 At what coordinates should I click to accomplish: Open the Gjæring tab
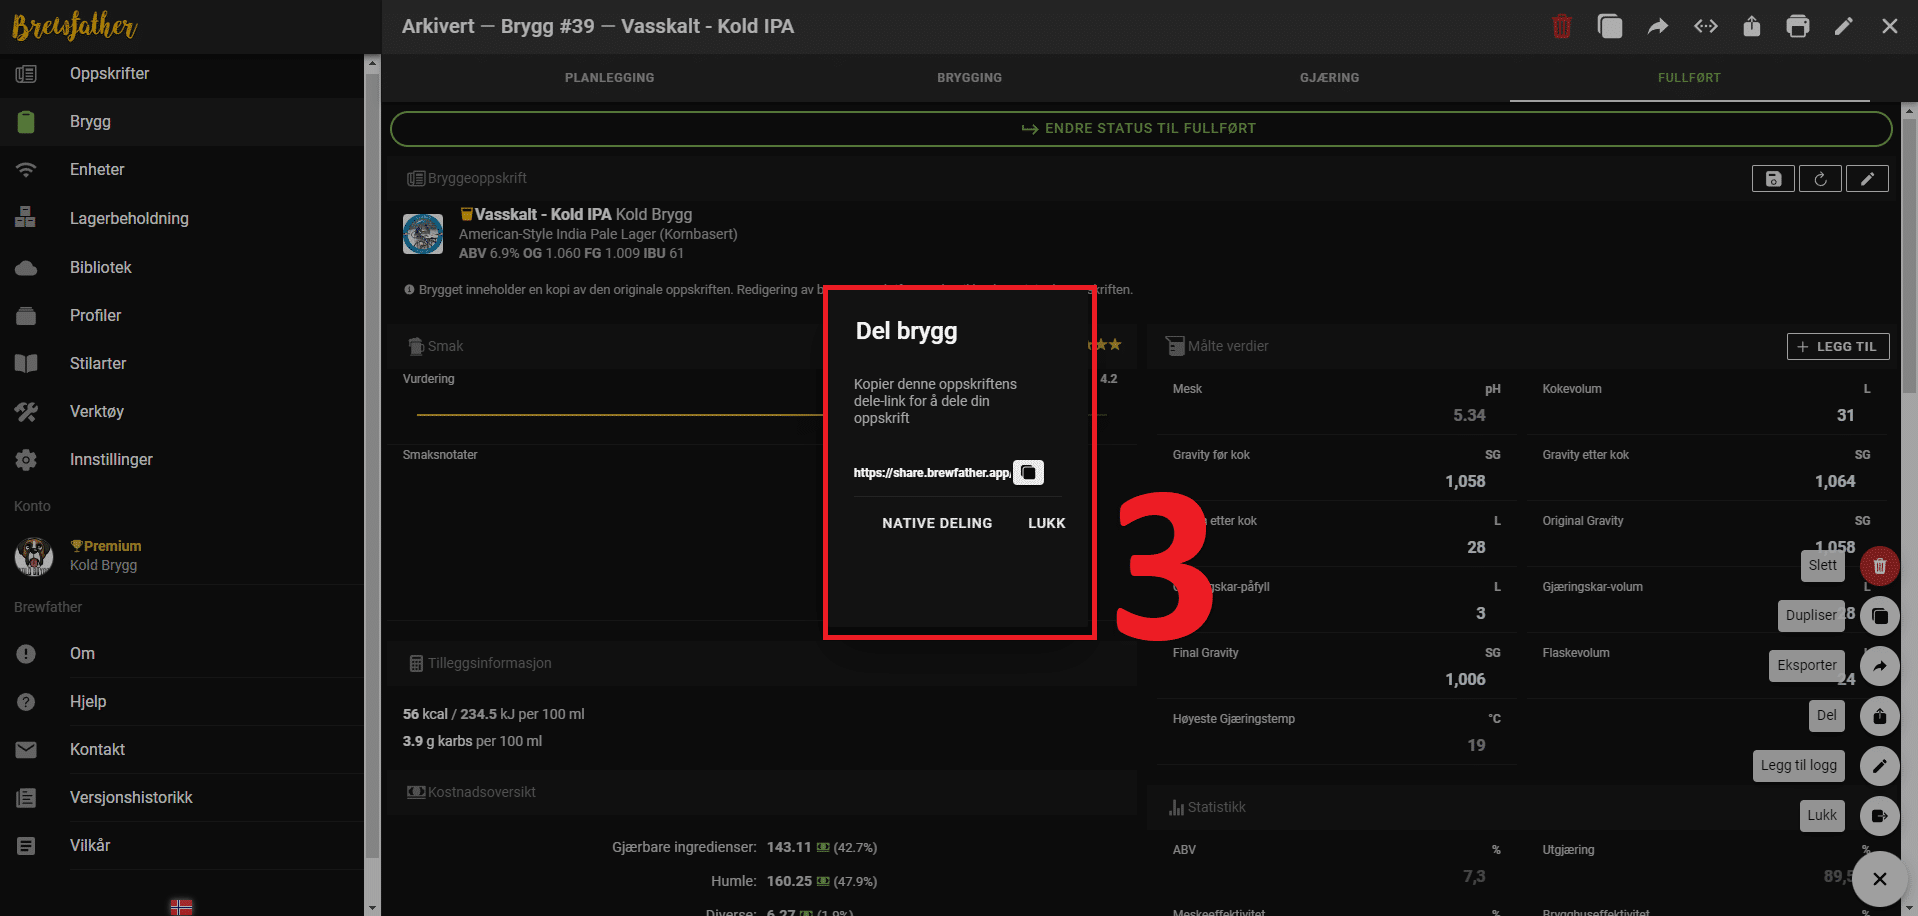point(1329,78)
